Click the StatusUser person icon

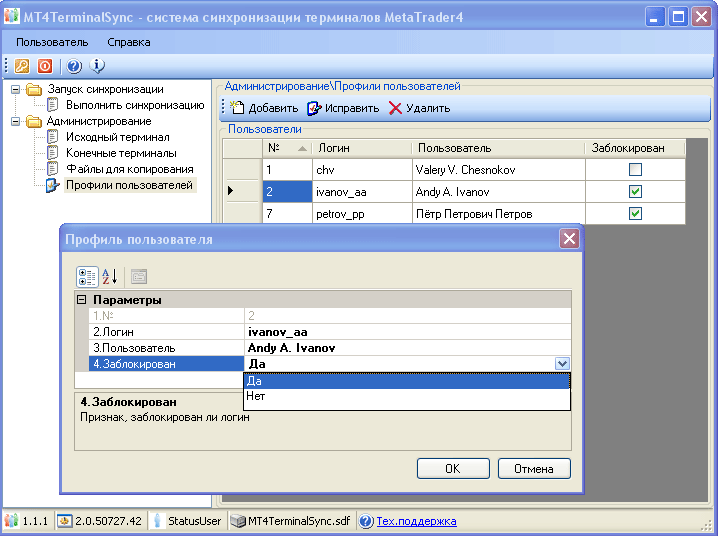pos(157,521)
